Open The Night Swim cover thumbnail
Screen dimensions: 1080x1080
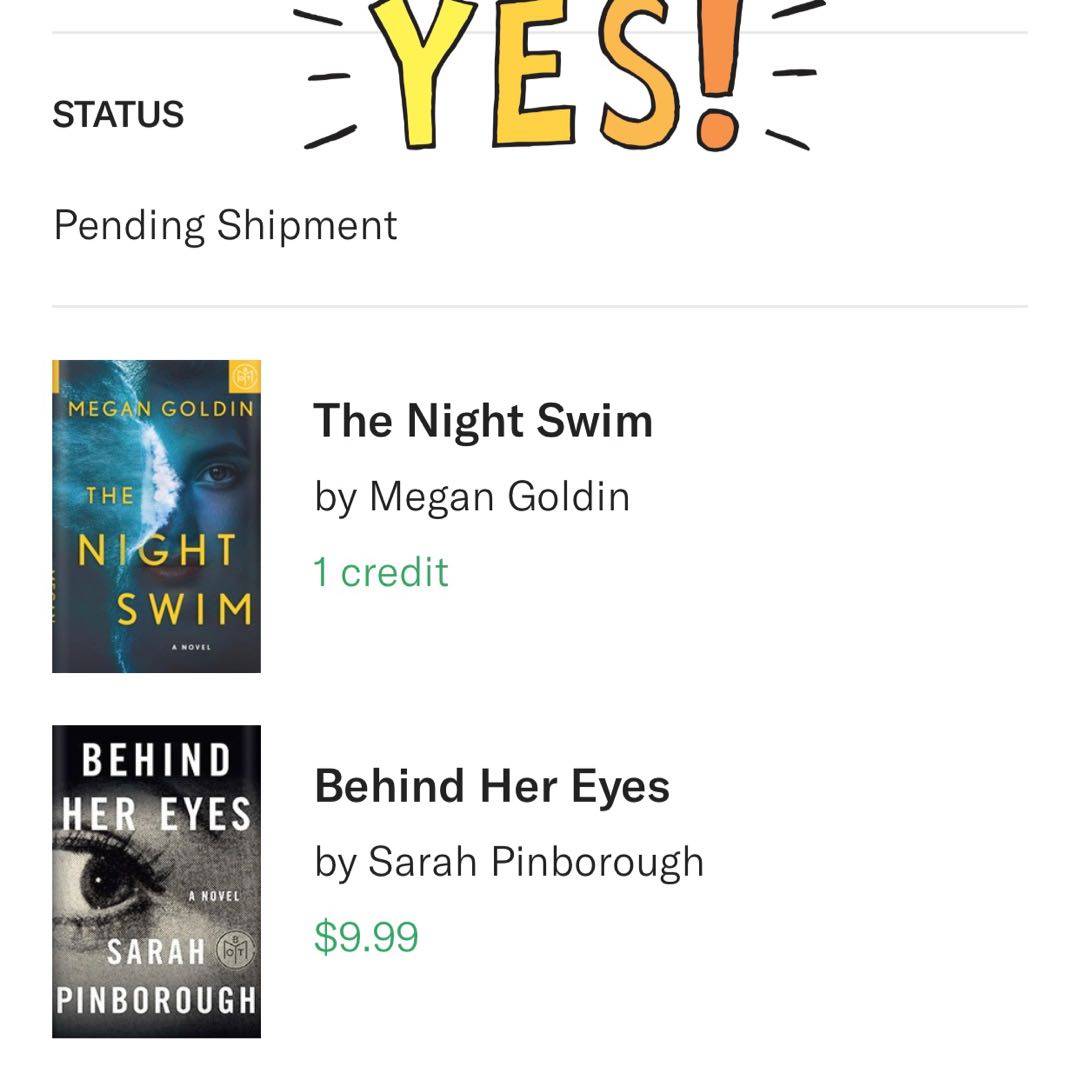tap(156, 516)
